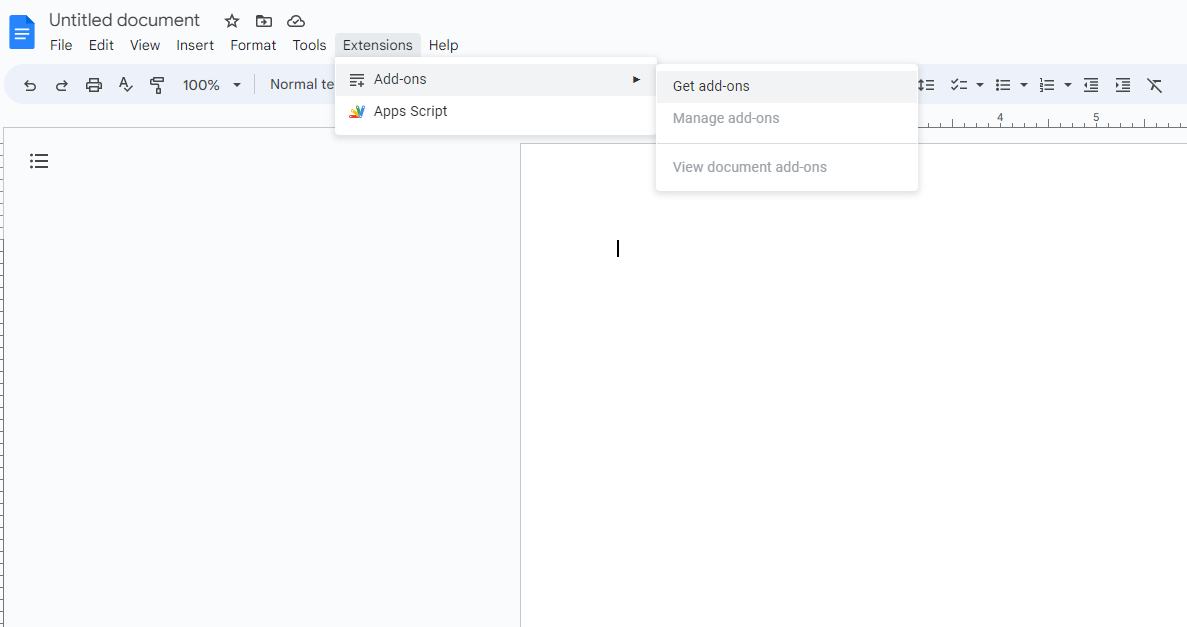The width and height of the screenshot is (1187, 627).
Task: Toggle the document tabs panel
Action: click(39, 160)
